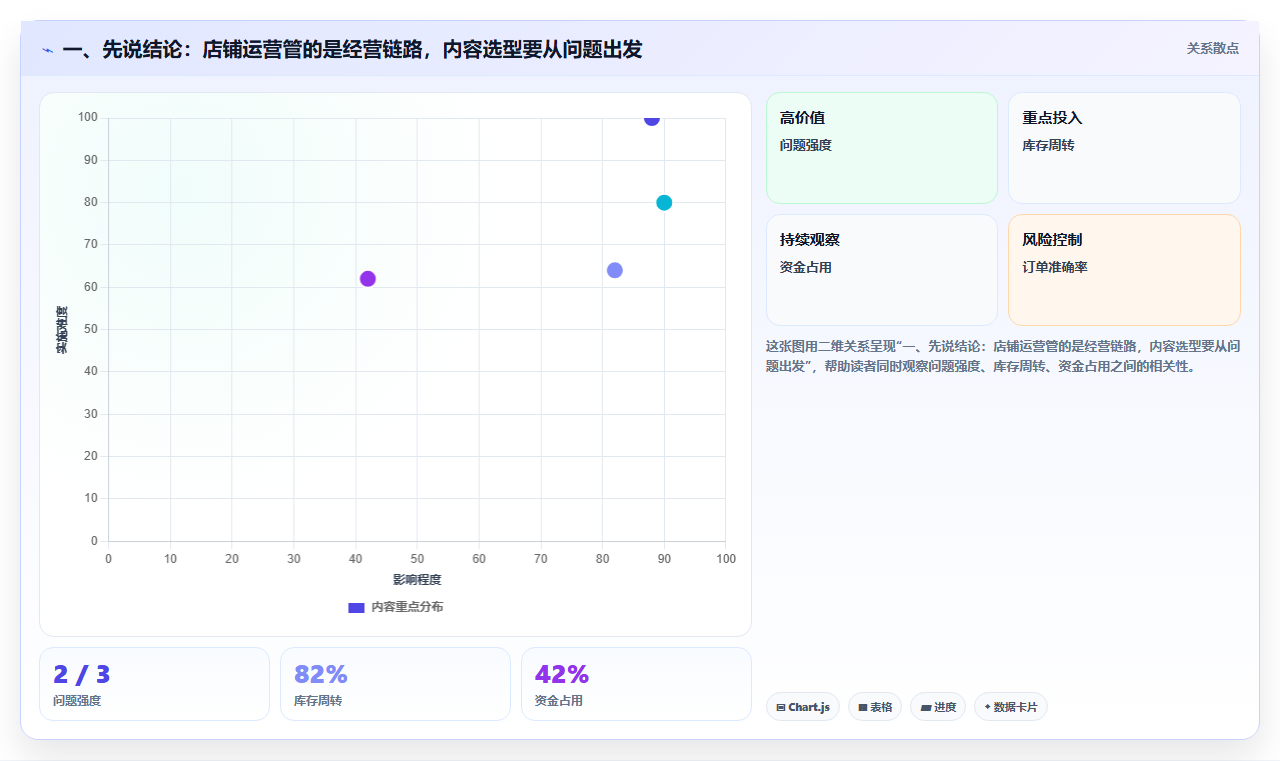Open the 风险控制 订单准确率 card
This screenshot has height=761, width=1280.
tap(1124, 270)
